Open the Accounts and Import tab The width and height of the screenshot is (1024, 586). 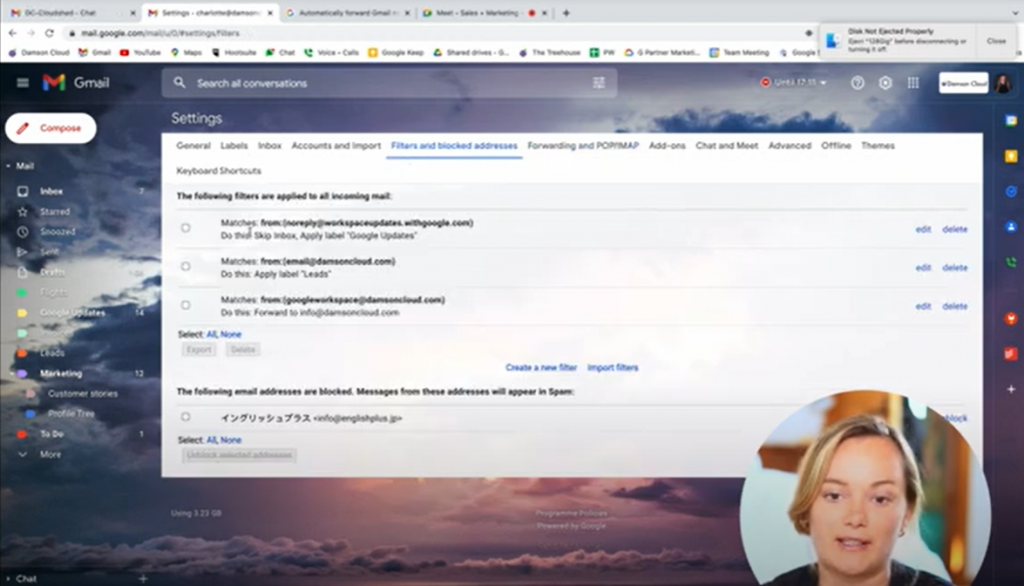(x=336, y=146)
